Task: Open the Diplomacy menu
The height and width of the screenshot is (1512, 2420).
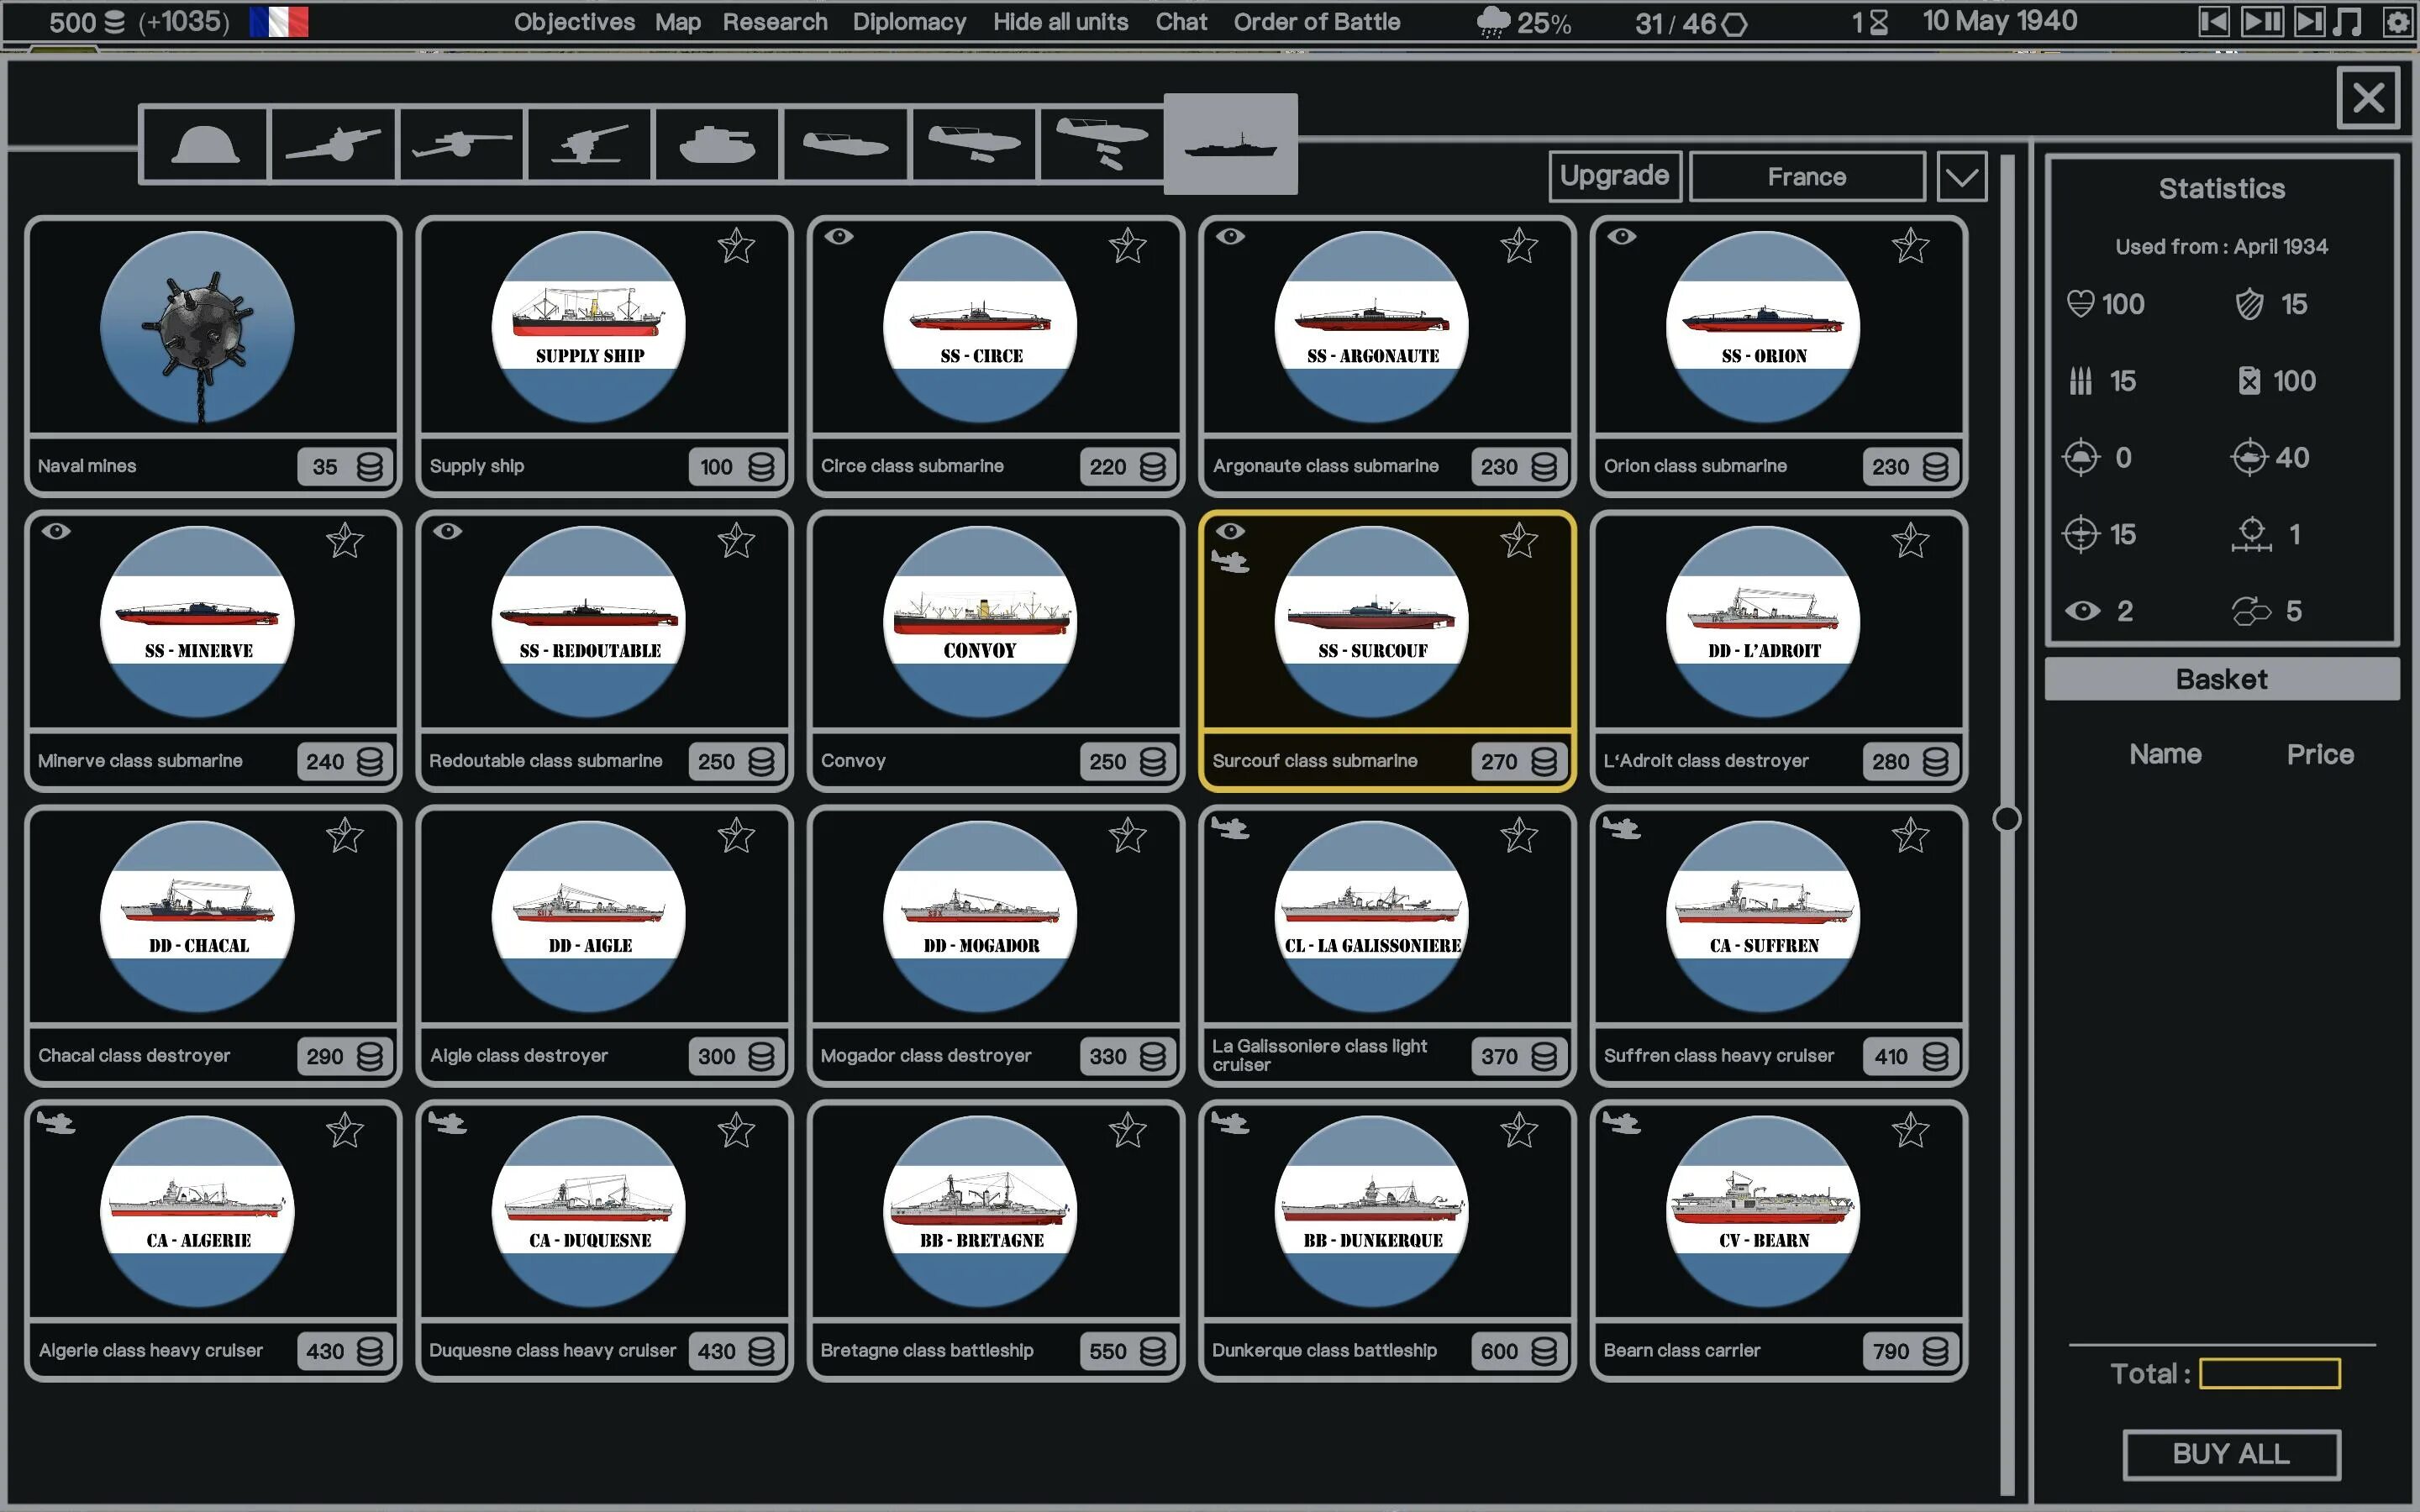Action: point(908,22)
